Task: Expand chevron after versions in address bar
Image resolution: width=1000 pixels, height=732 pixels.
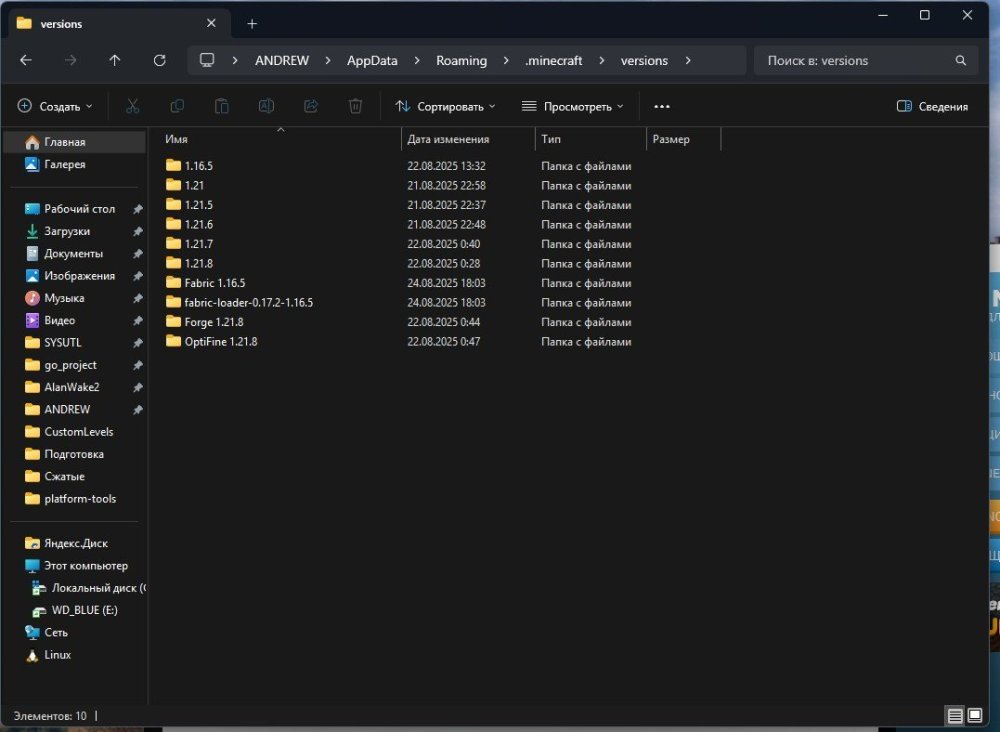Action: 688,61
